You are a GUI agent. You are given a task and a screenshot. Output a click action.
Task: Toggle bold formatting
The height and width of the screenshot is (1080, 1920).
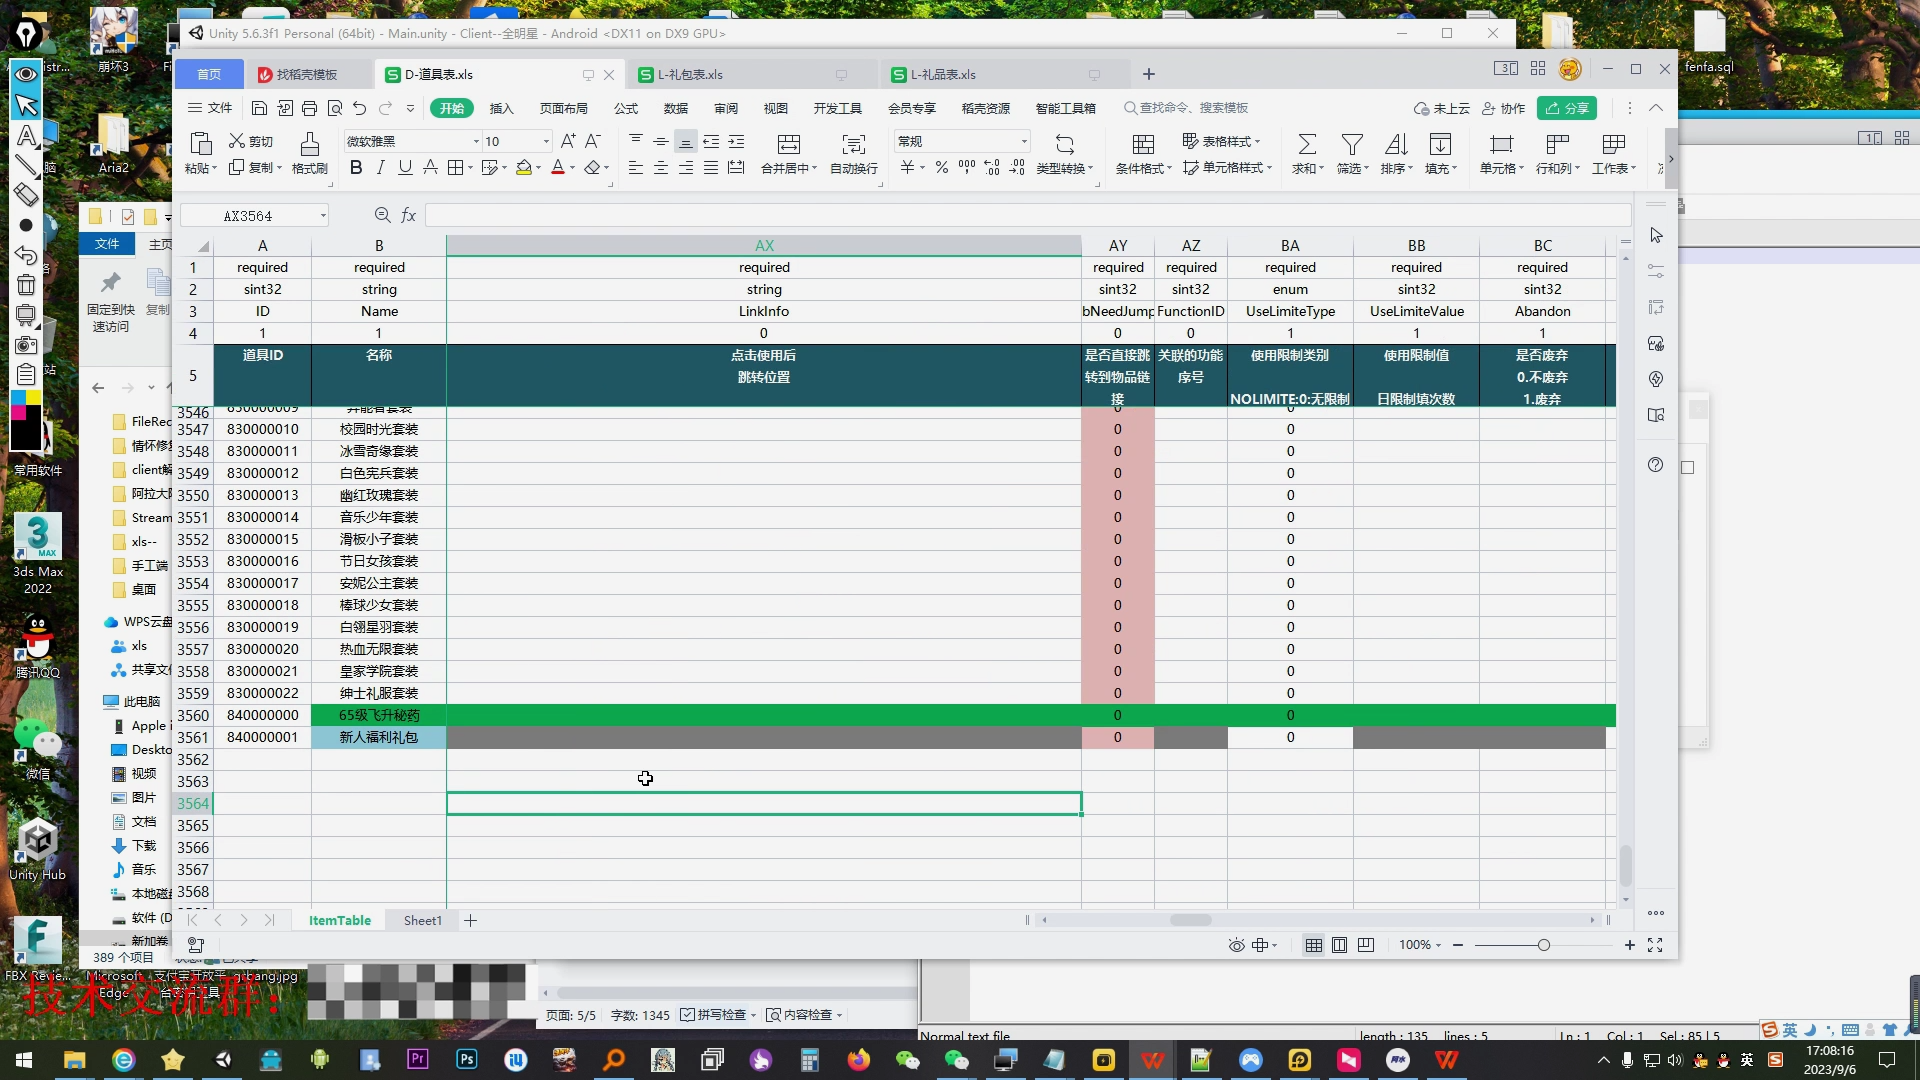click(x=356, y=168)
